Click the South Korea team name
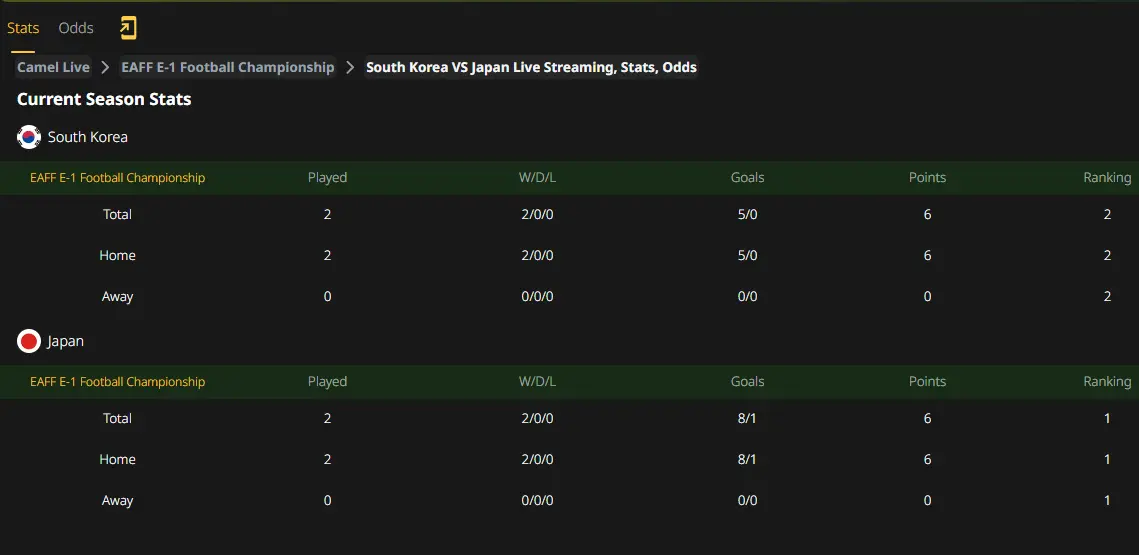 (88, 137)
